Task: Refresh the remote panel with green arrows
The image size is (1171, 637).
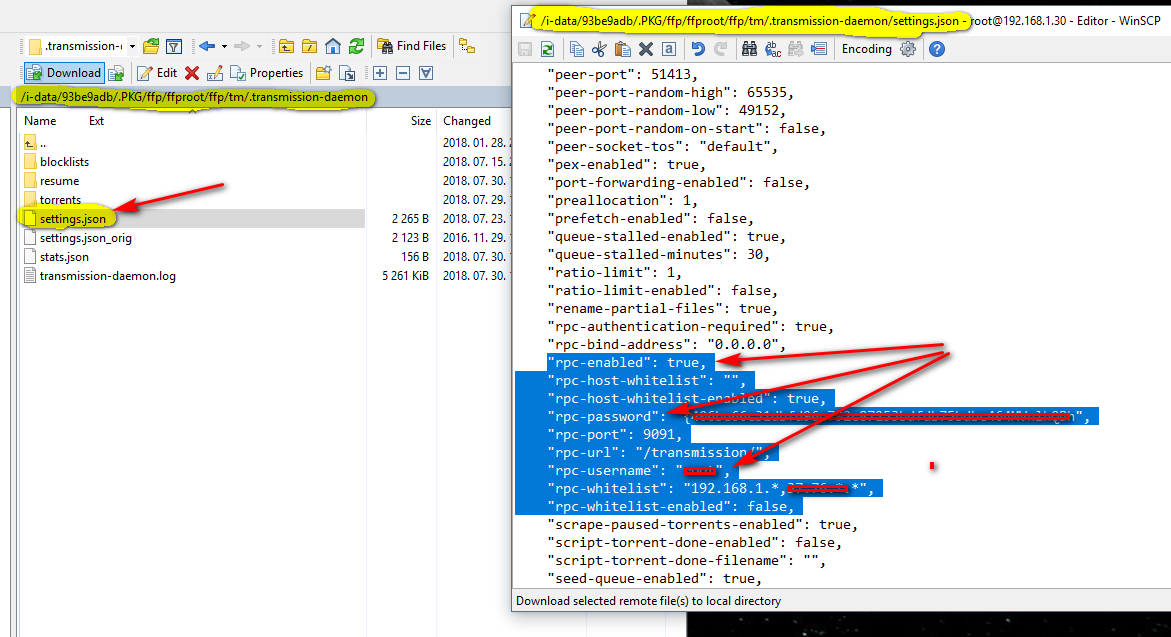Action: click(x=356, y=46)
